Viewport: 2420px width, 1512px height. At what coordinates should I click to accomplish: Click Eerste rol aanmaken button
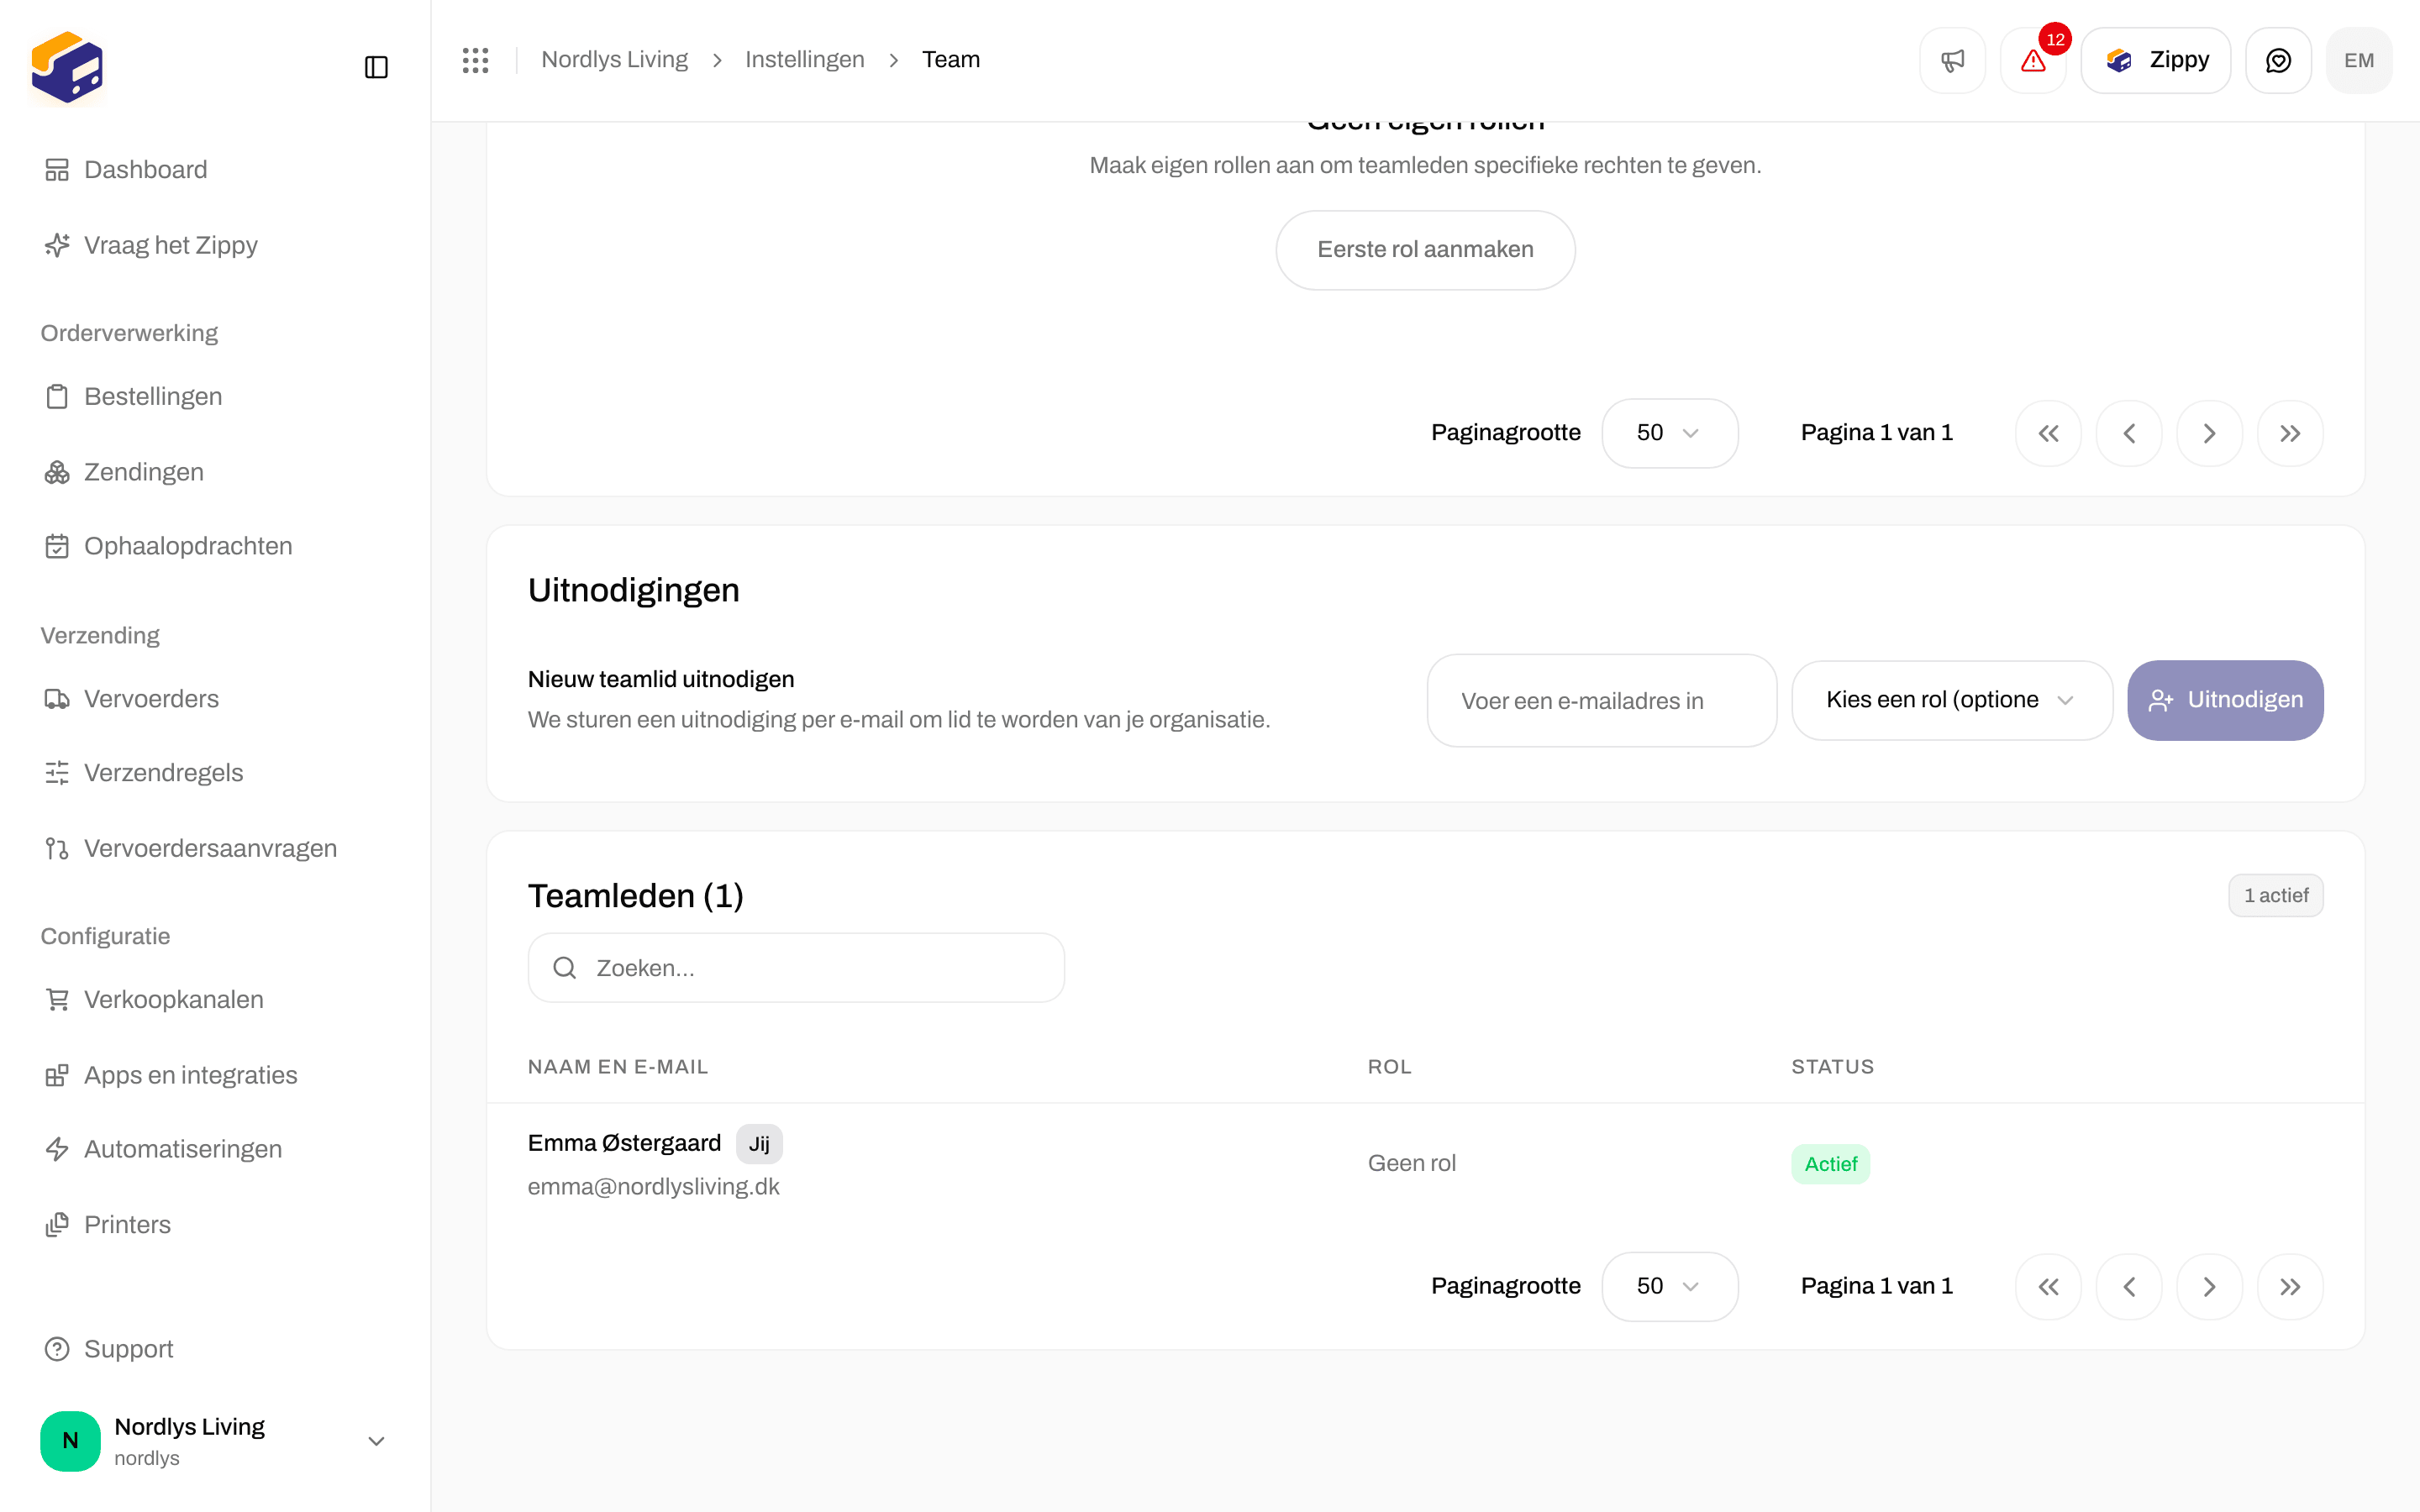click(1425, 250)
